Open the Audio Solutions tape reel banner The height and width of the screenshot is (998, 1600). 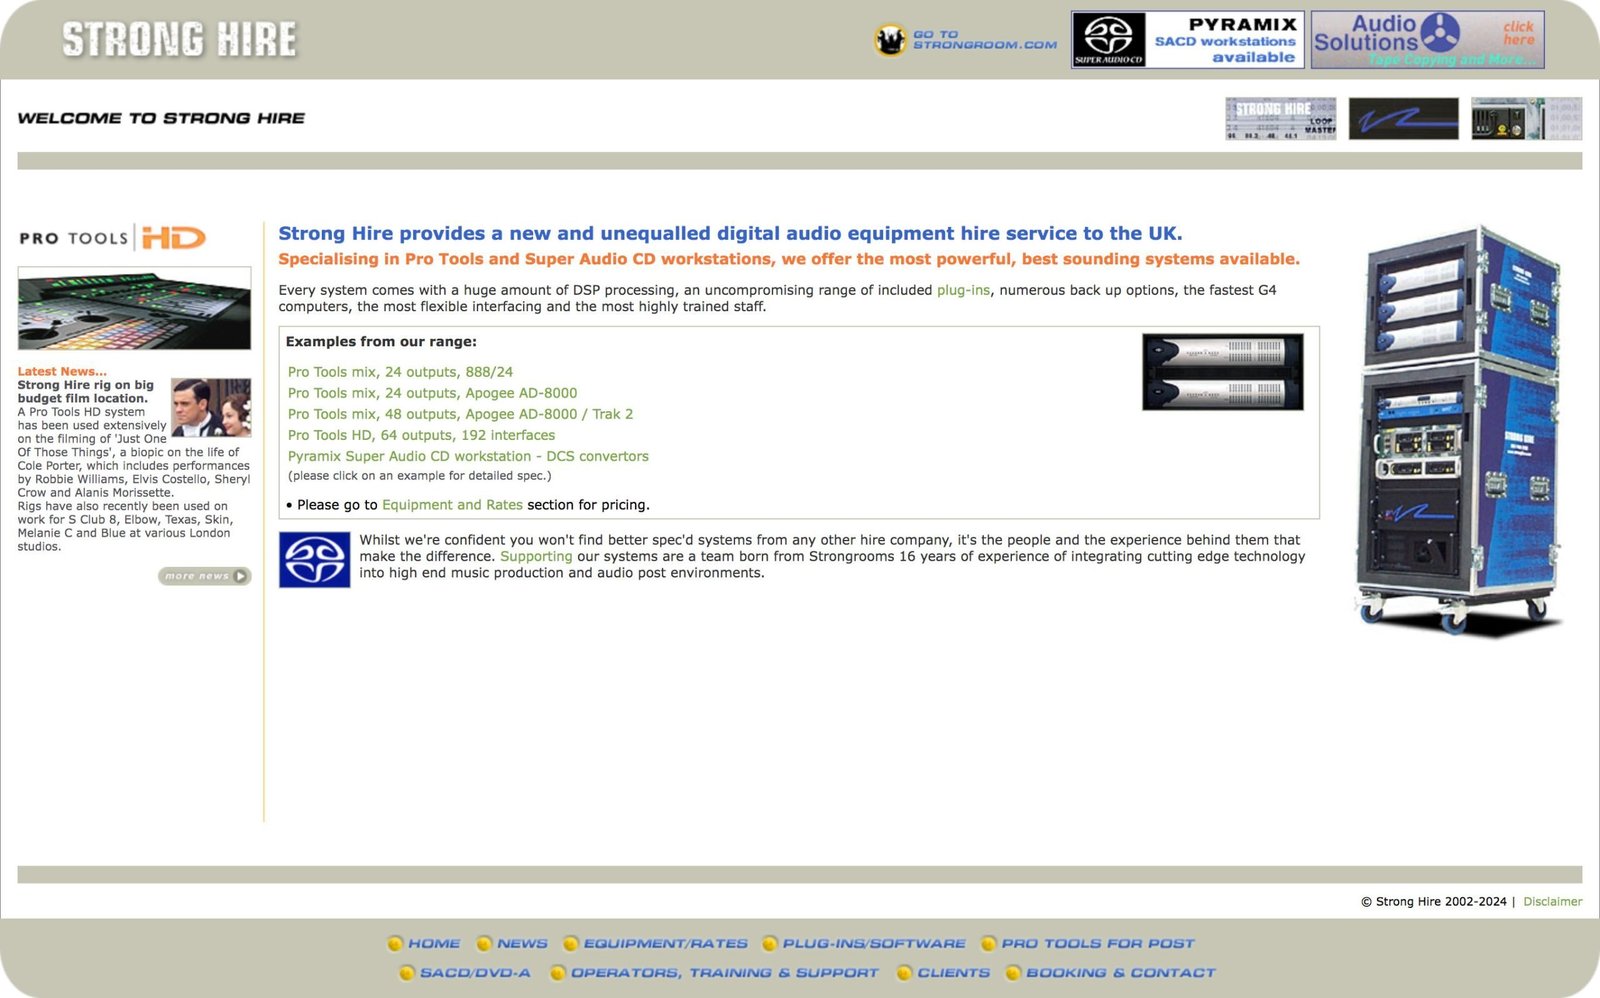tap(1427, 40)
